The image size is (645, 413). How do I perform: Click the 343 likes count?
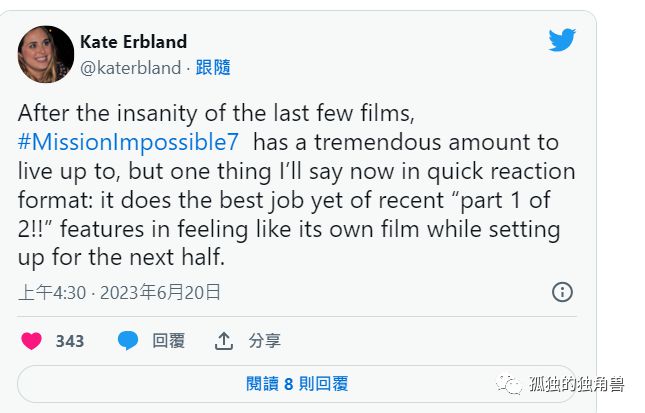(70, 341)
